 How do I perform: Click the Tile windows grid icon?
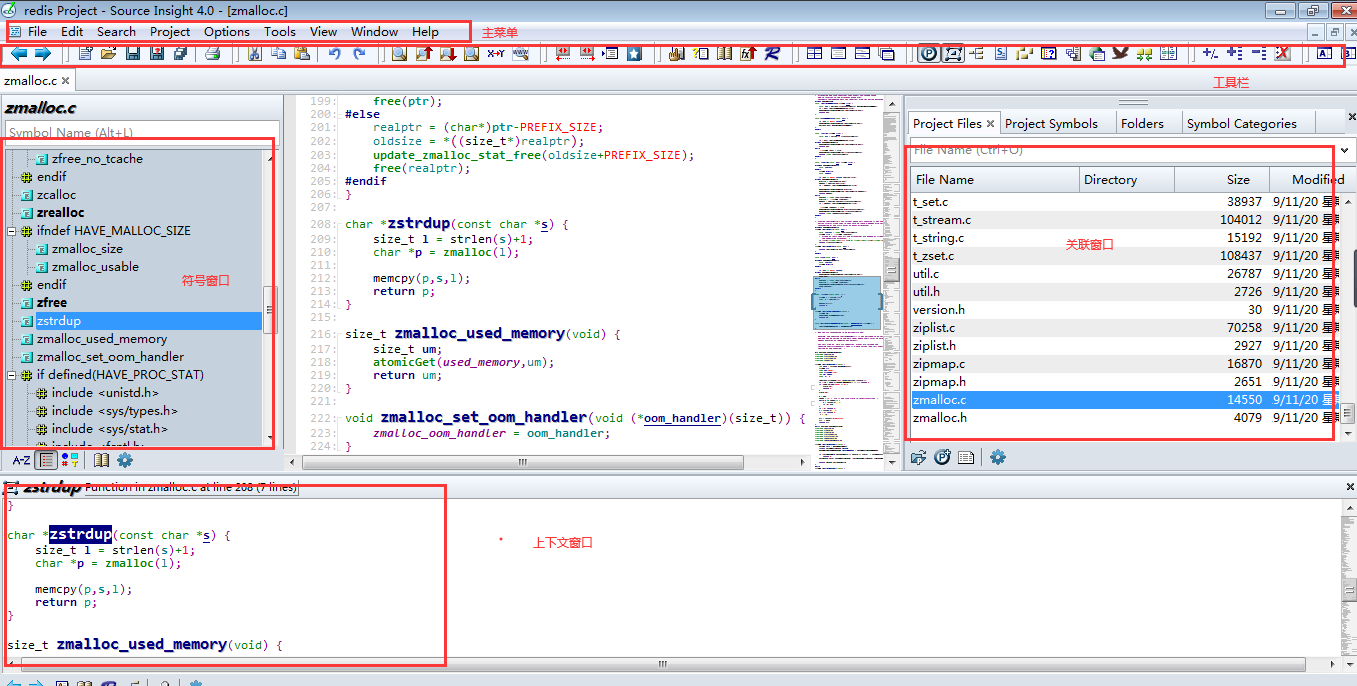[814, 53]
